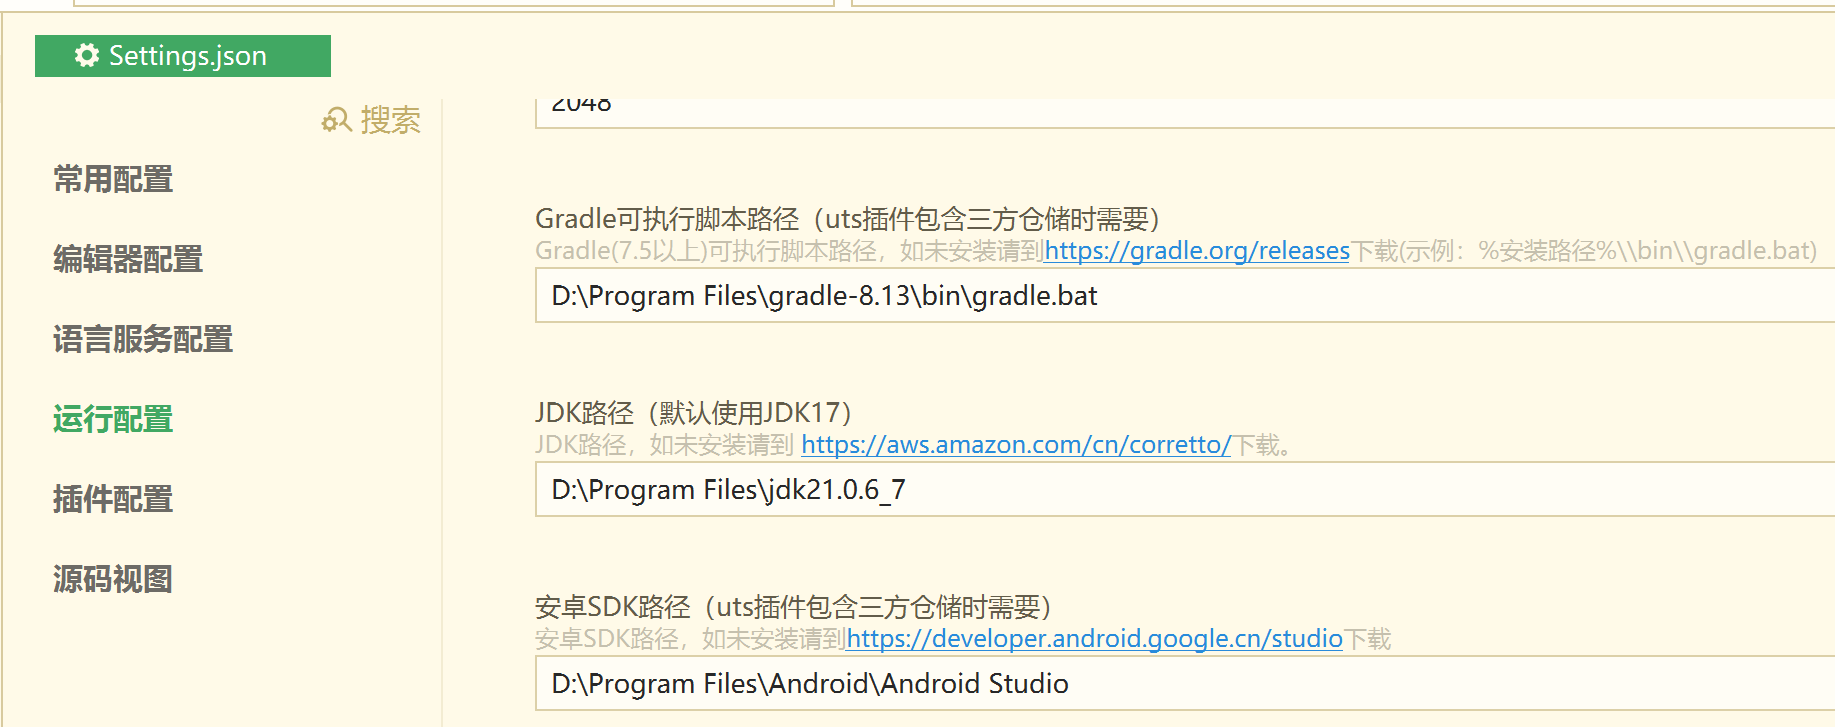1835x727 pixels.
Task: Focus the JDK path input field
Action: tap(1180, 491)
